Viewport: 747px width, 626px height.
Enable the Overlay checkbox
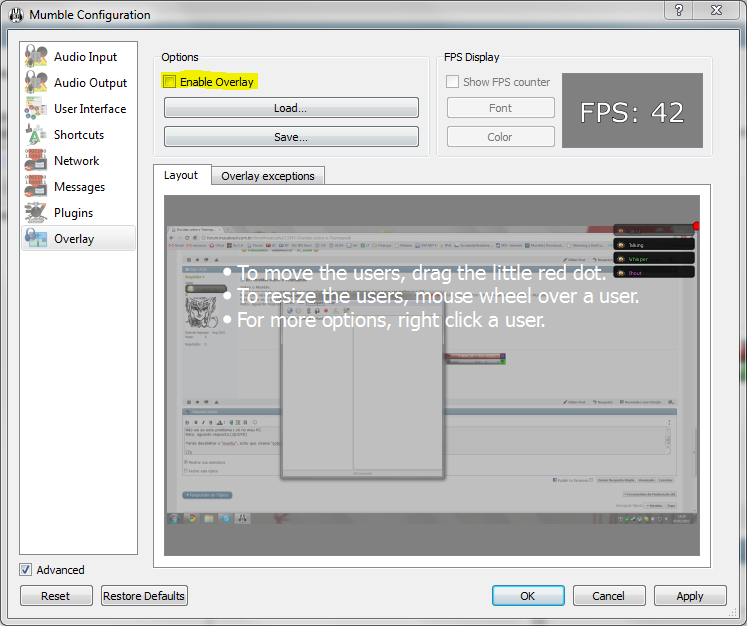click(170, 82)
